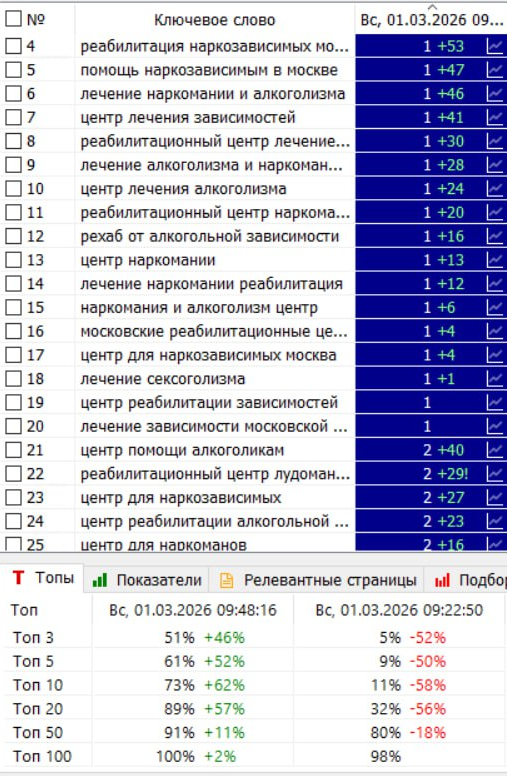The width and height of the screenshot is (507, 776).
Task: Check the box for row 7
Action: coord(13,117)
